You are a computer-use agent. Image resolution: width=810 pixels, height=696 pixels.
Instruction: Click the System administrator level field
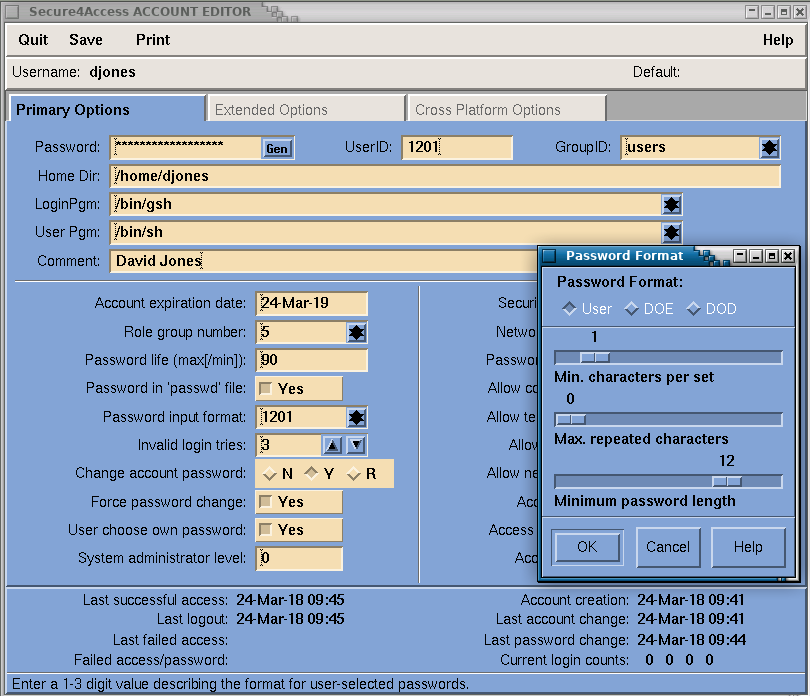(299, 559)
